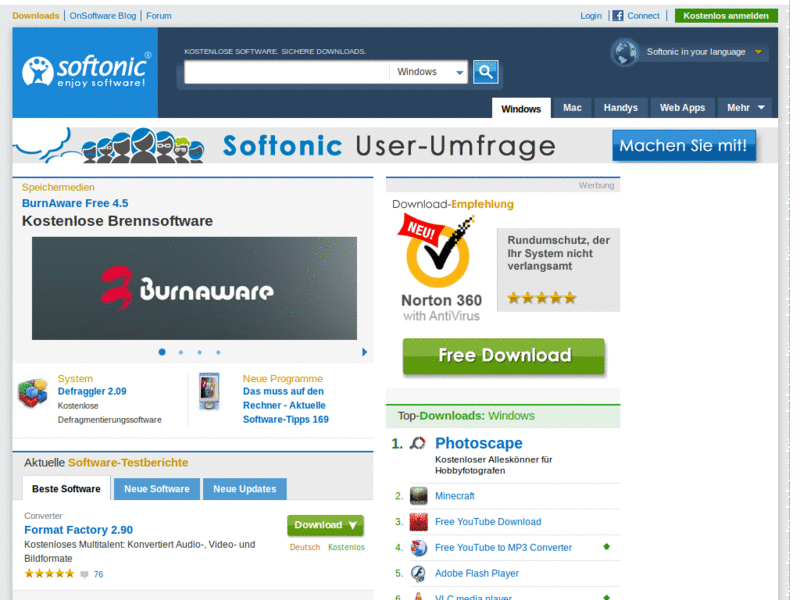Click the Adobe Flash Player icon

(x=419, y=573)
